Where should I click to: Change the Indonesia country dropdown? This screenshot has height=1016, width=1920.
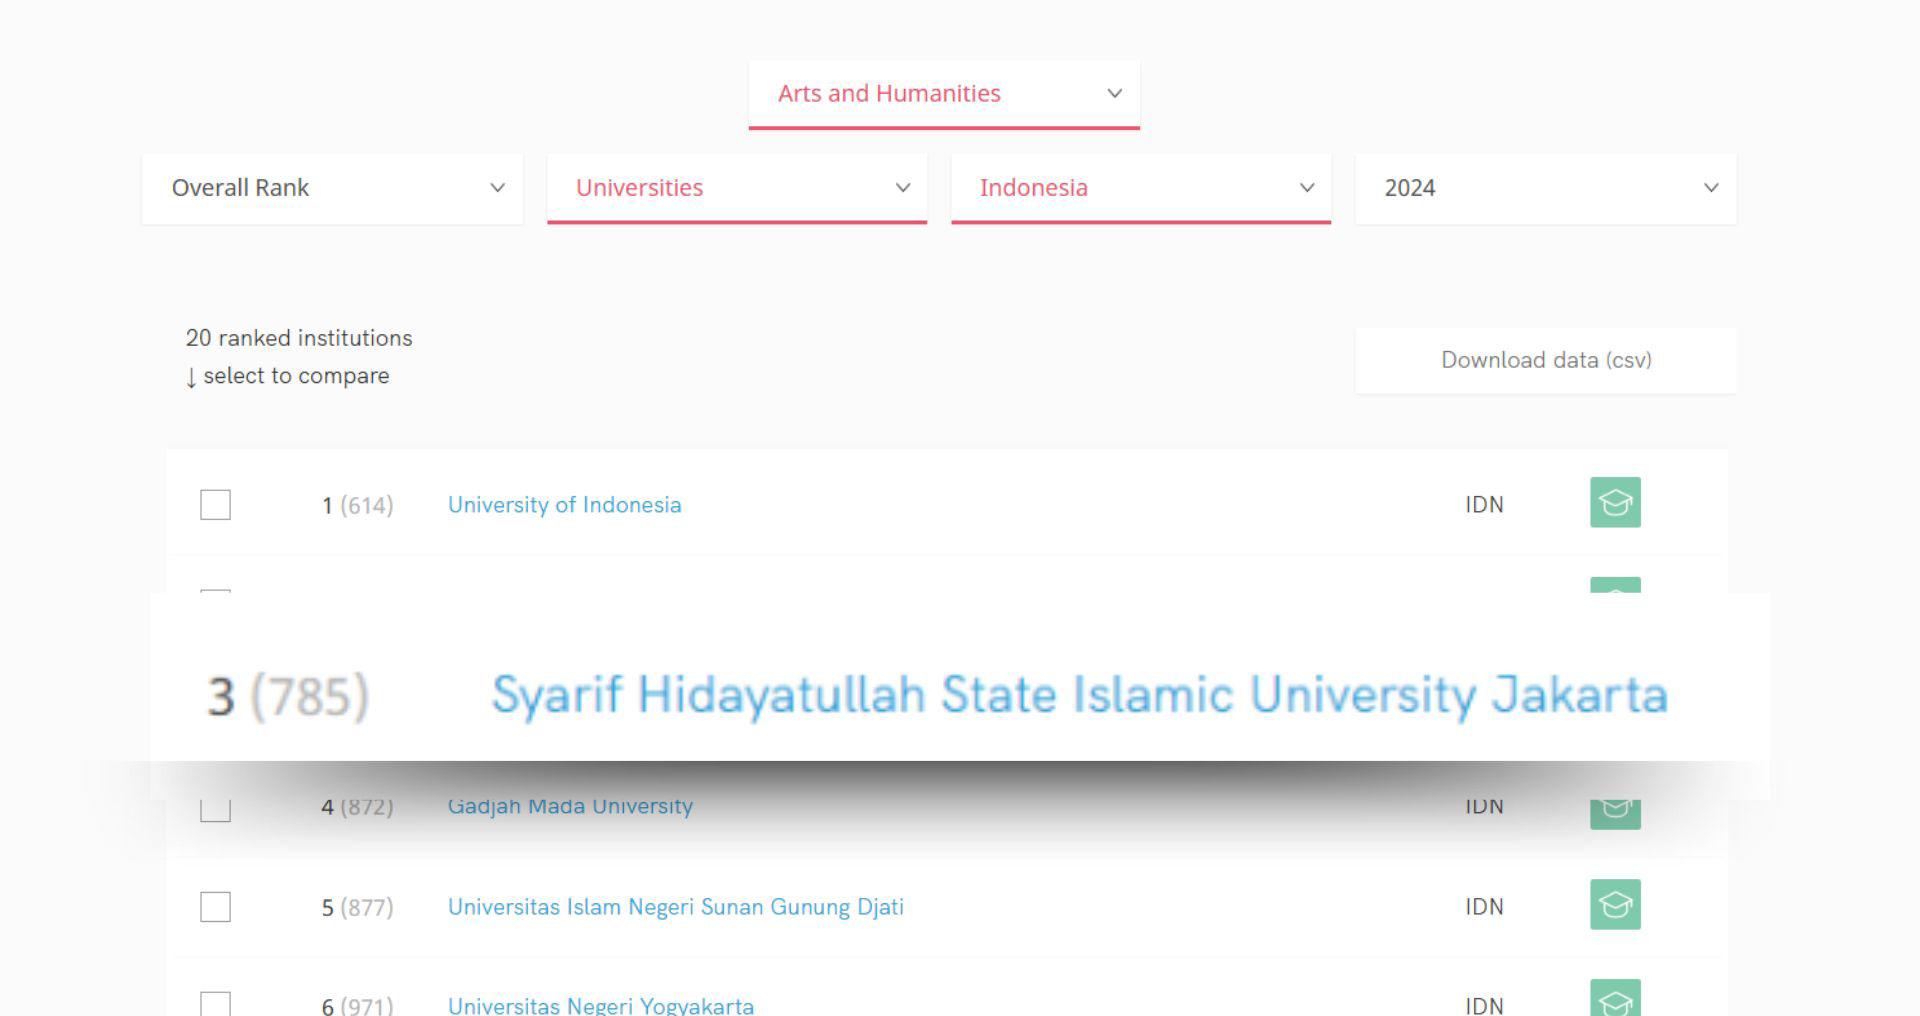click(1141, 188)
